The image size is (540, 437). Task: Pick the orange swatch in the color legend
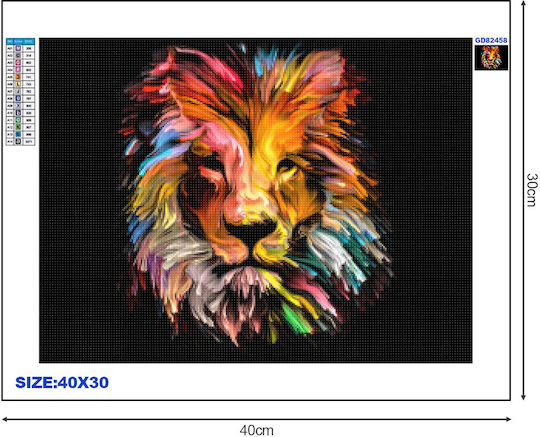(x=19, y=77)
